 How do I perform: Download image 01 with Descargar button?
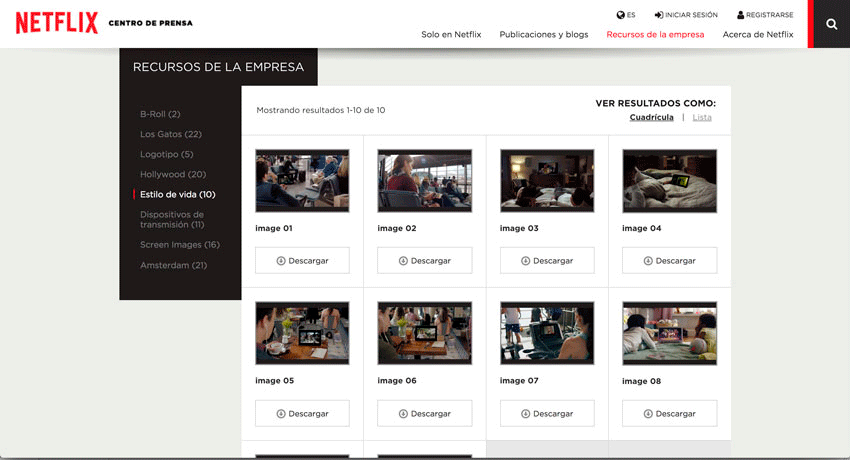point(302,261)
